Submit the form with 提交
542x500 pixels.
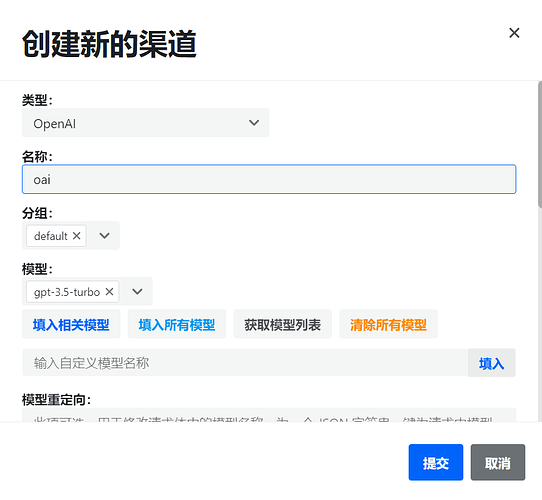436,462
